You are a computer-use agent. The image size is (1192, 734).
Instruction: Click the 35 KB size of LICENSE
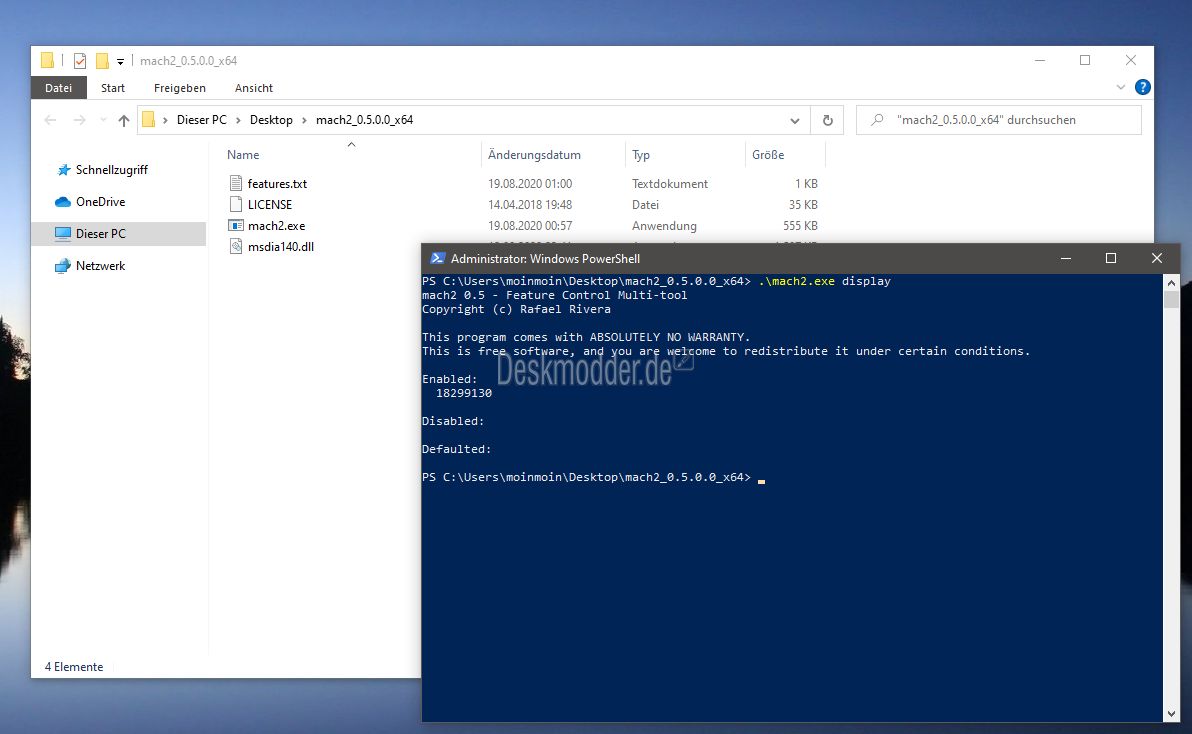(x=803, y=204)
